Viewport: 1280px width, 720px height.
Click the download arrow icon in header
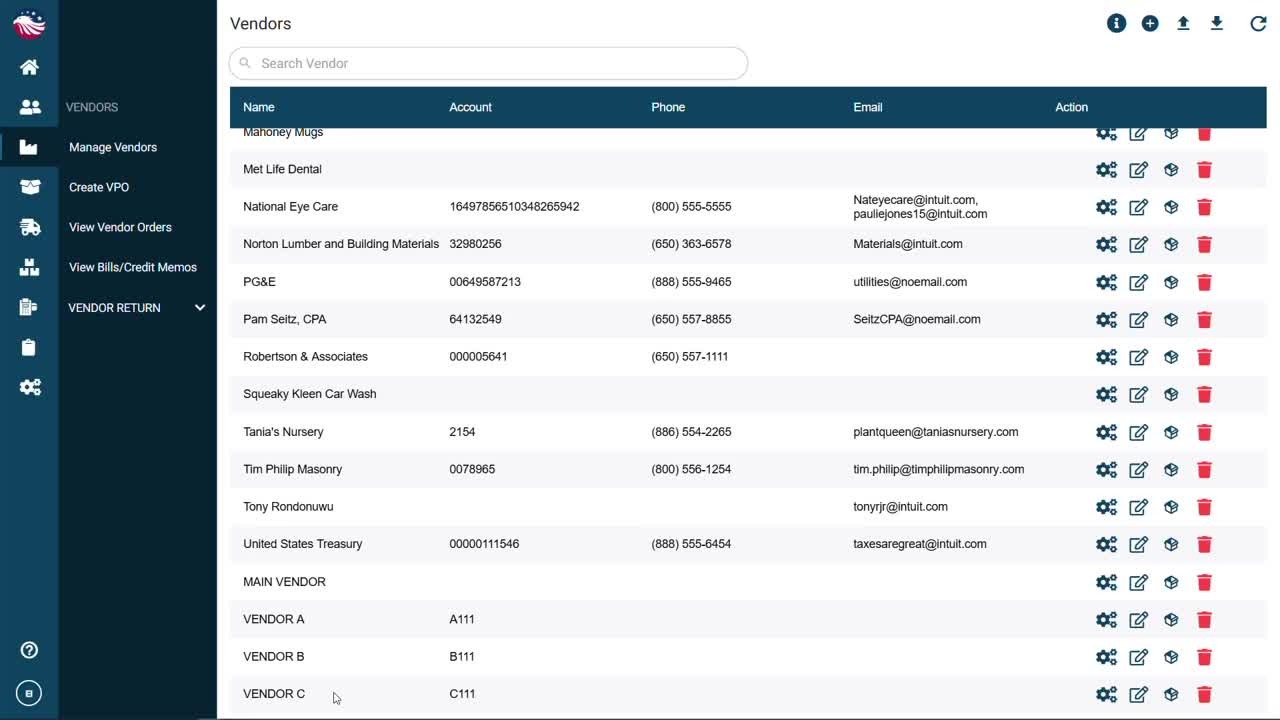(x=1217, y=23)
